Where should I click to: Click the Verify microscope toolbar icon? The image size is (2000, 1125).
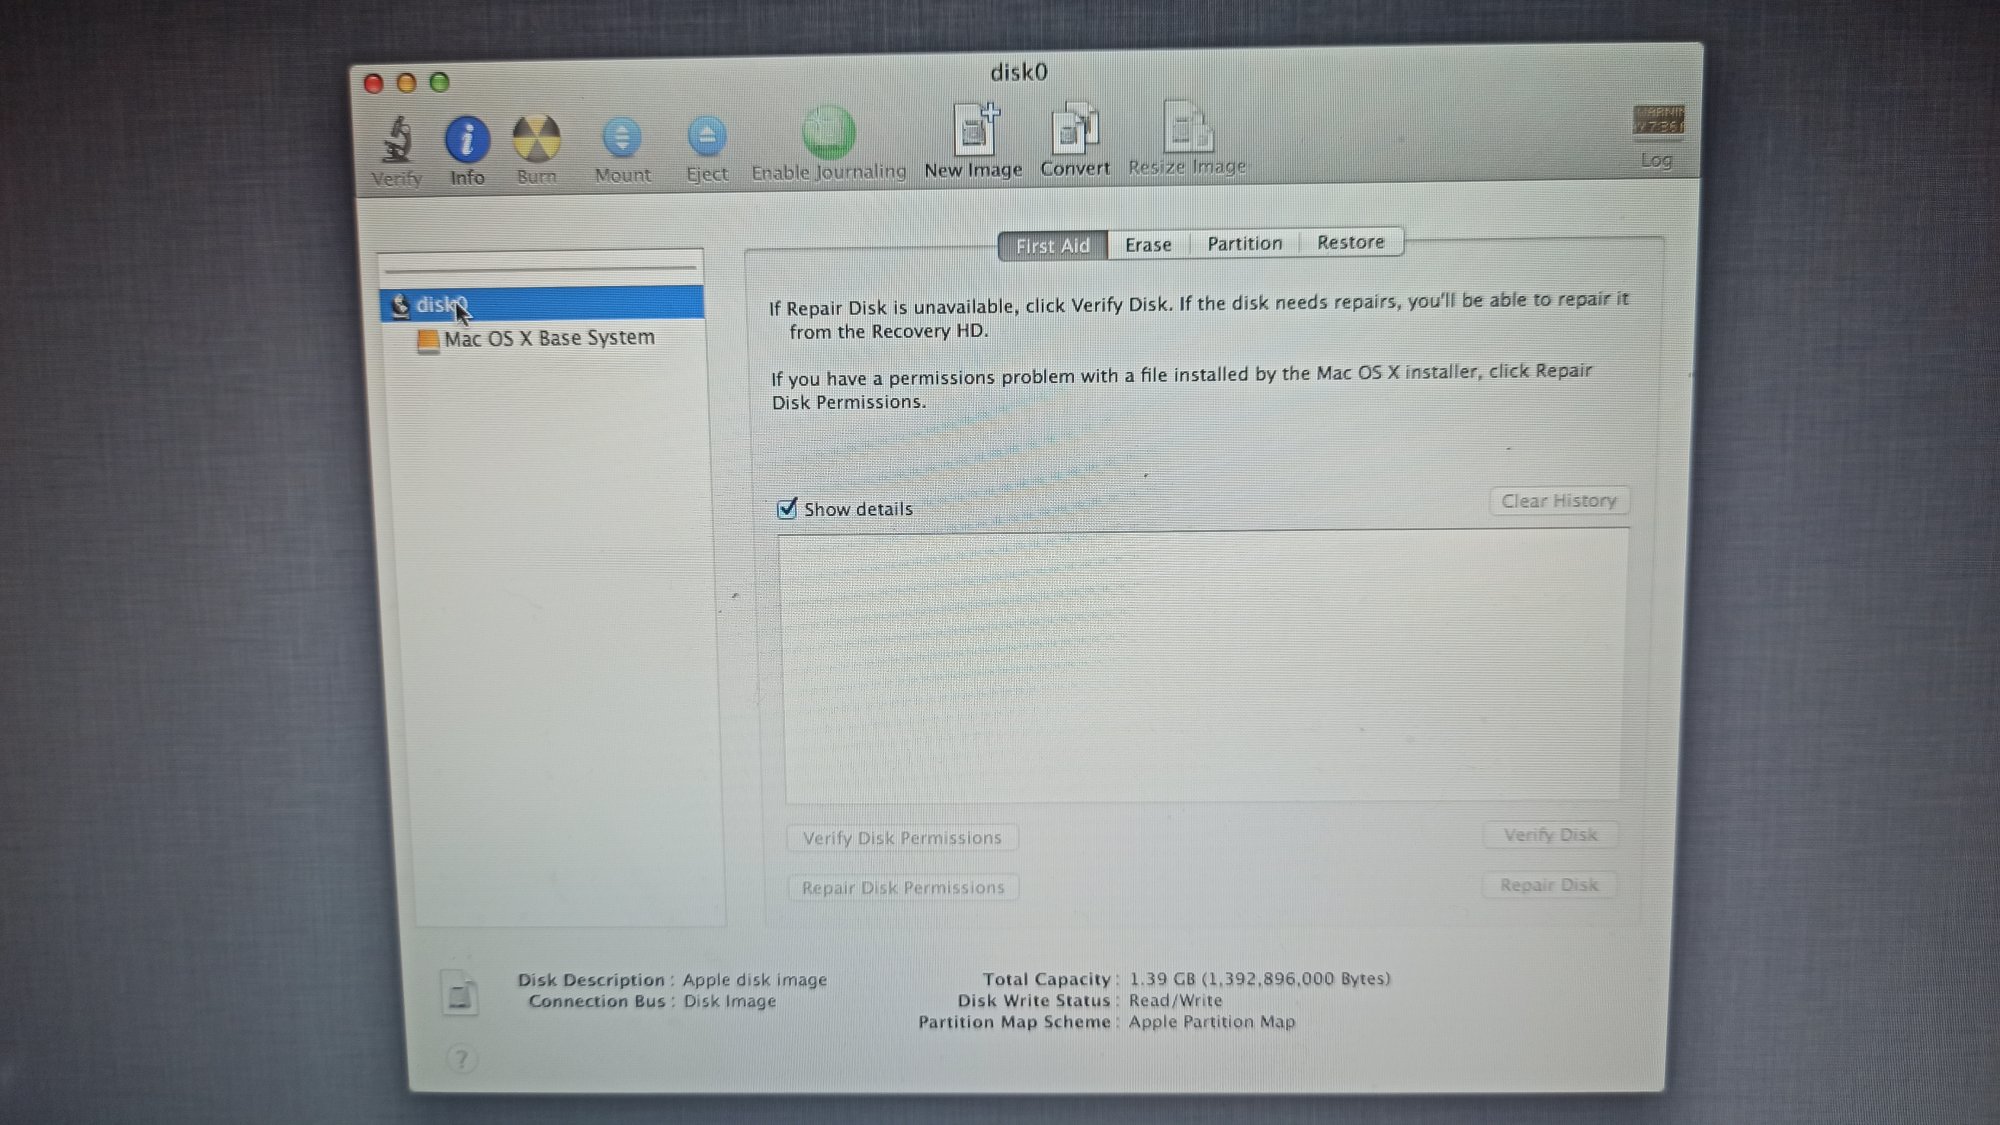click(x=397, y=141)
